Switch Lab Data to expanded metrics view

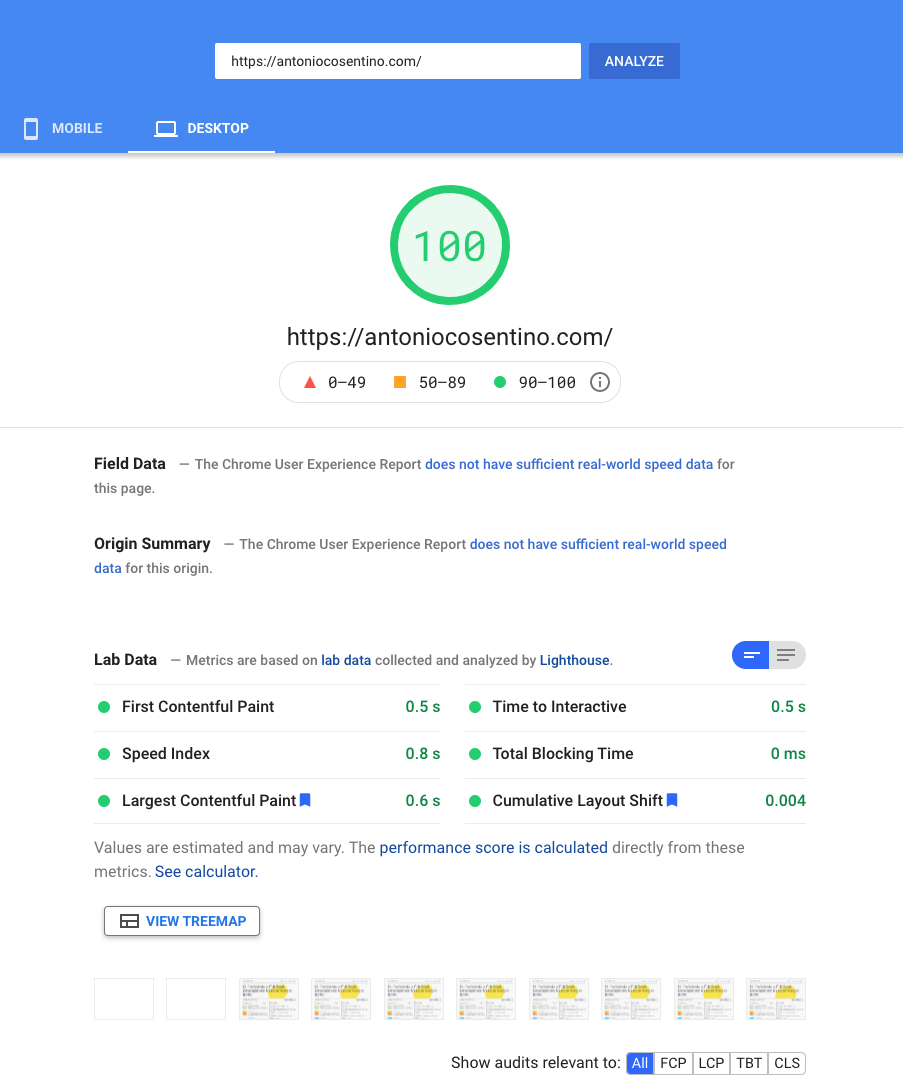pyautogui.click(x=786, y=655)
